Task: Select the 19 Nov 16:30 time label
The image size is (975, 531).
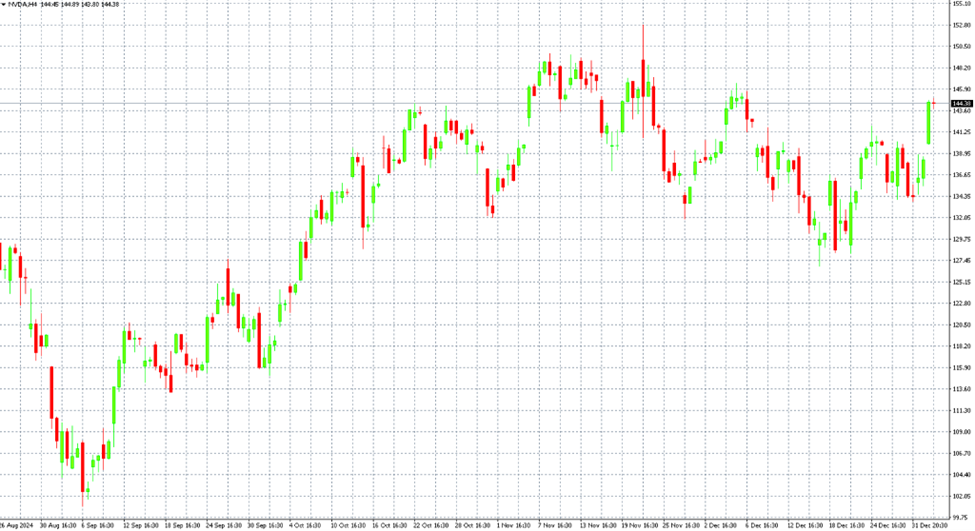Action: pyautogui.click(x=639, y=525)
